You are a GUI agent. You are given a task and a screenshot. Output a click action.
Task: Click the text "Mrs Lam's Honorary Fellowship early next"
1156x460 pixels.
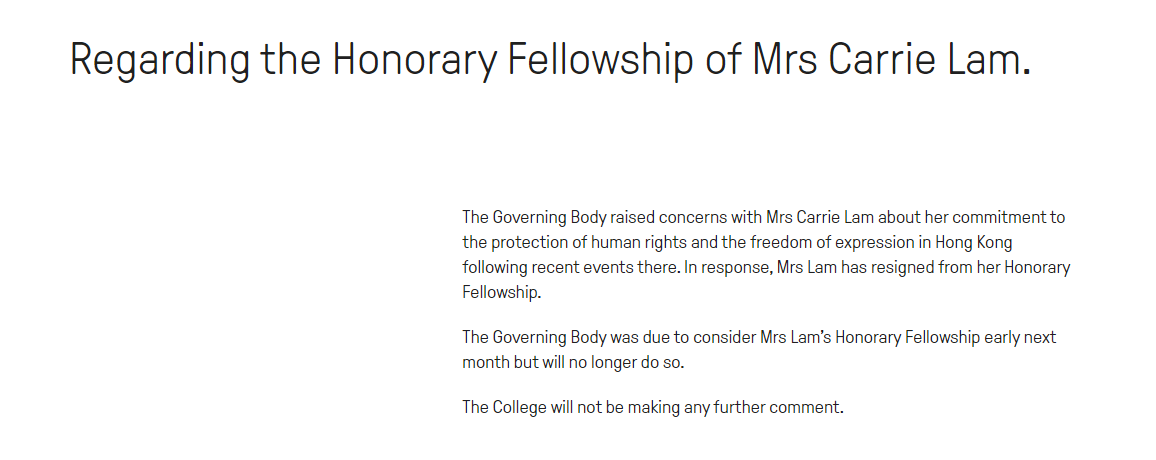point(908,338)
